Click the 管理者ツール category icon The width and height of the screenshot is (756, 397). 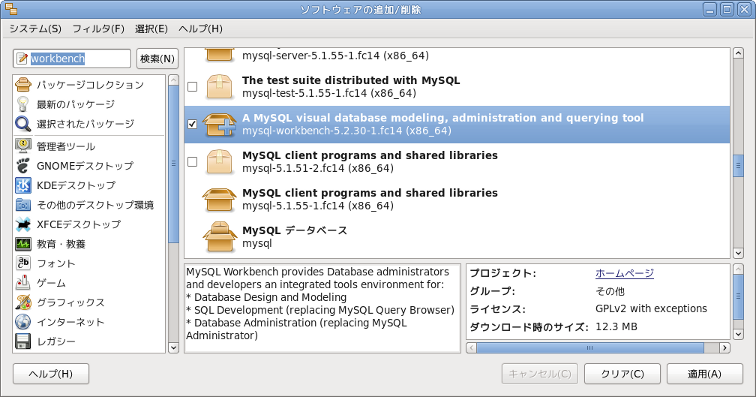tap(23, 146)
